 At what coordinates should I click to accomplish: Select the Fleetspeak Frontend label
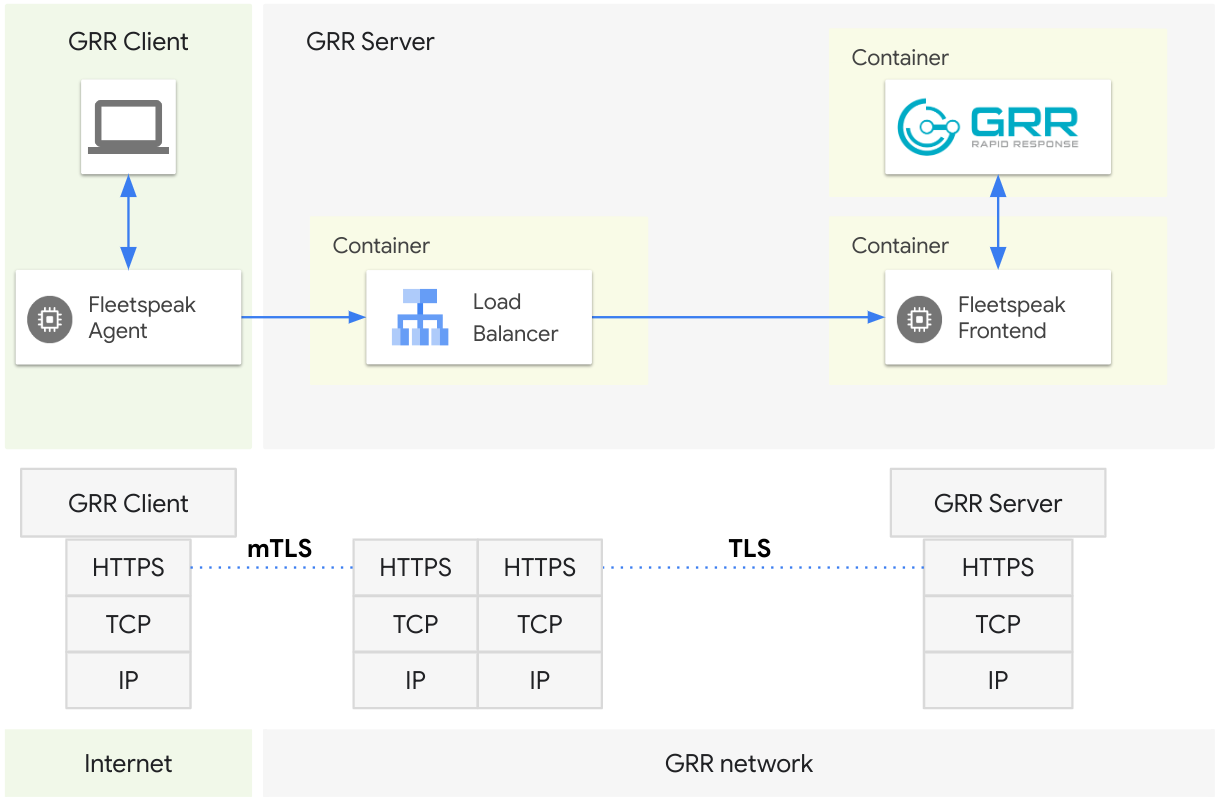1012,318
